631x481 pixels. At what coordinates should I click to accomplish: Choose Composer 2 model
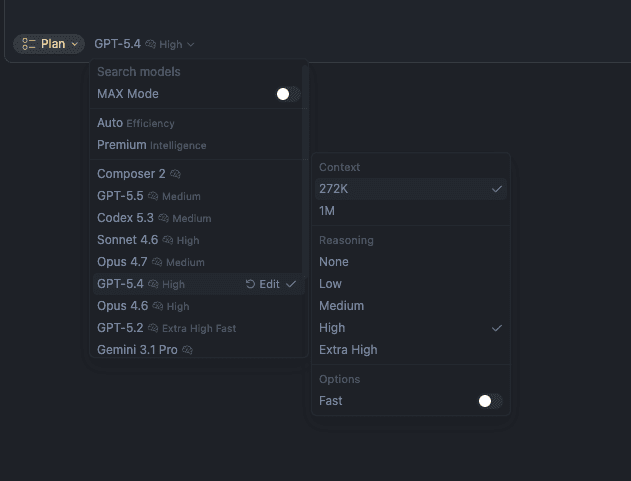198,174
